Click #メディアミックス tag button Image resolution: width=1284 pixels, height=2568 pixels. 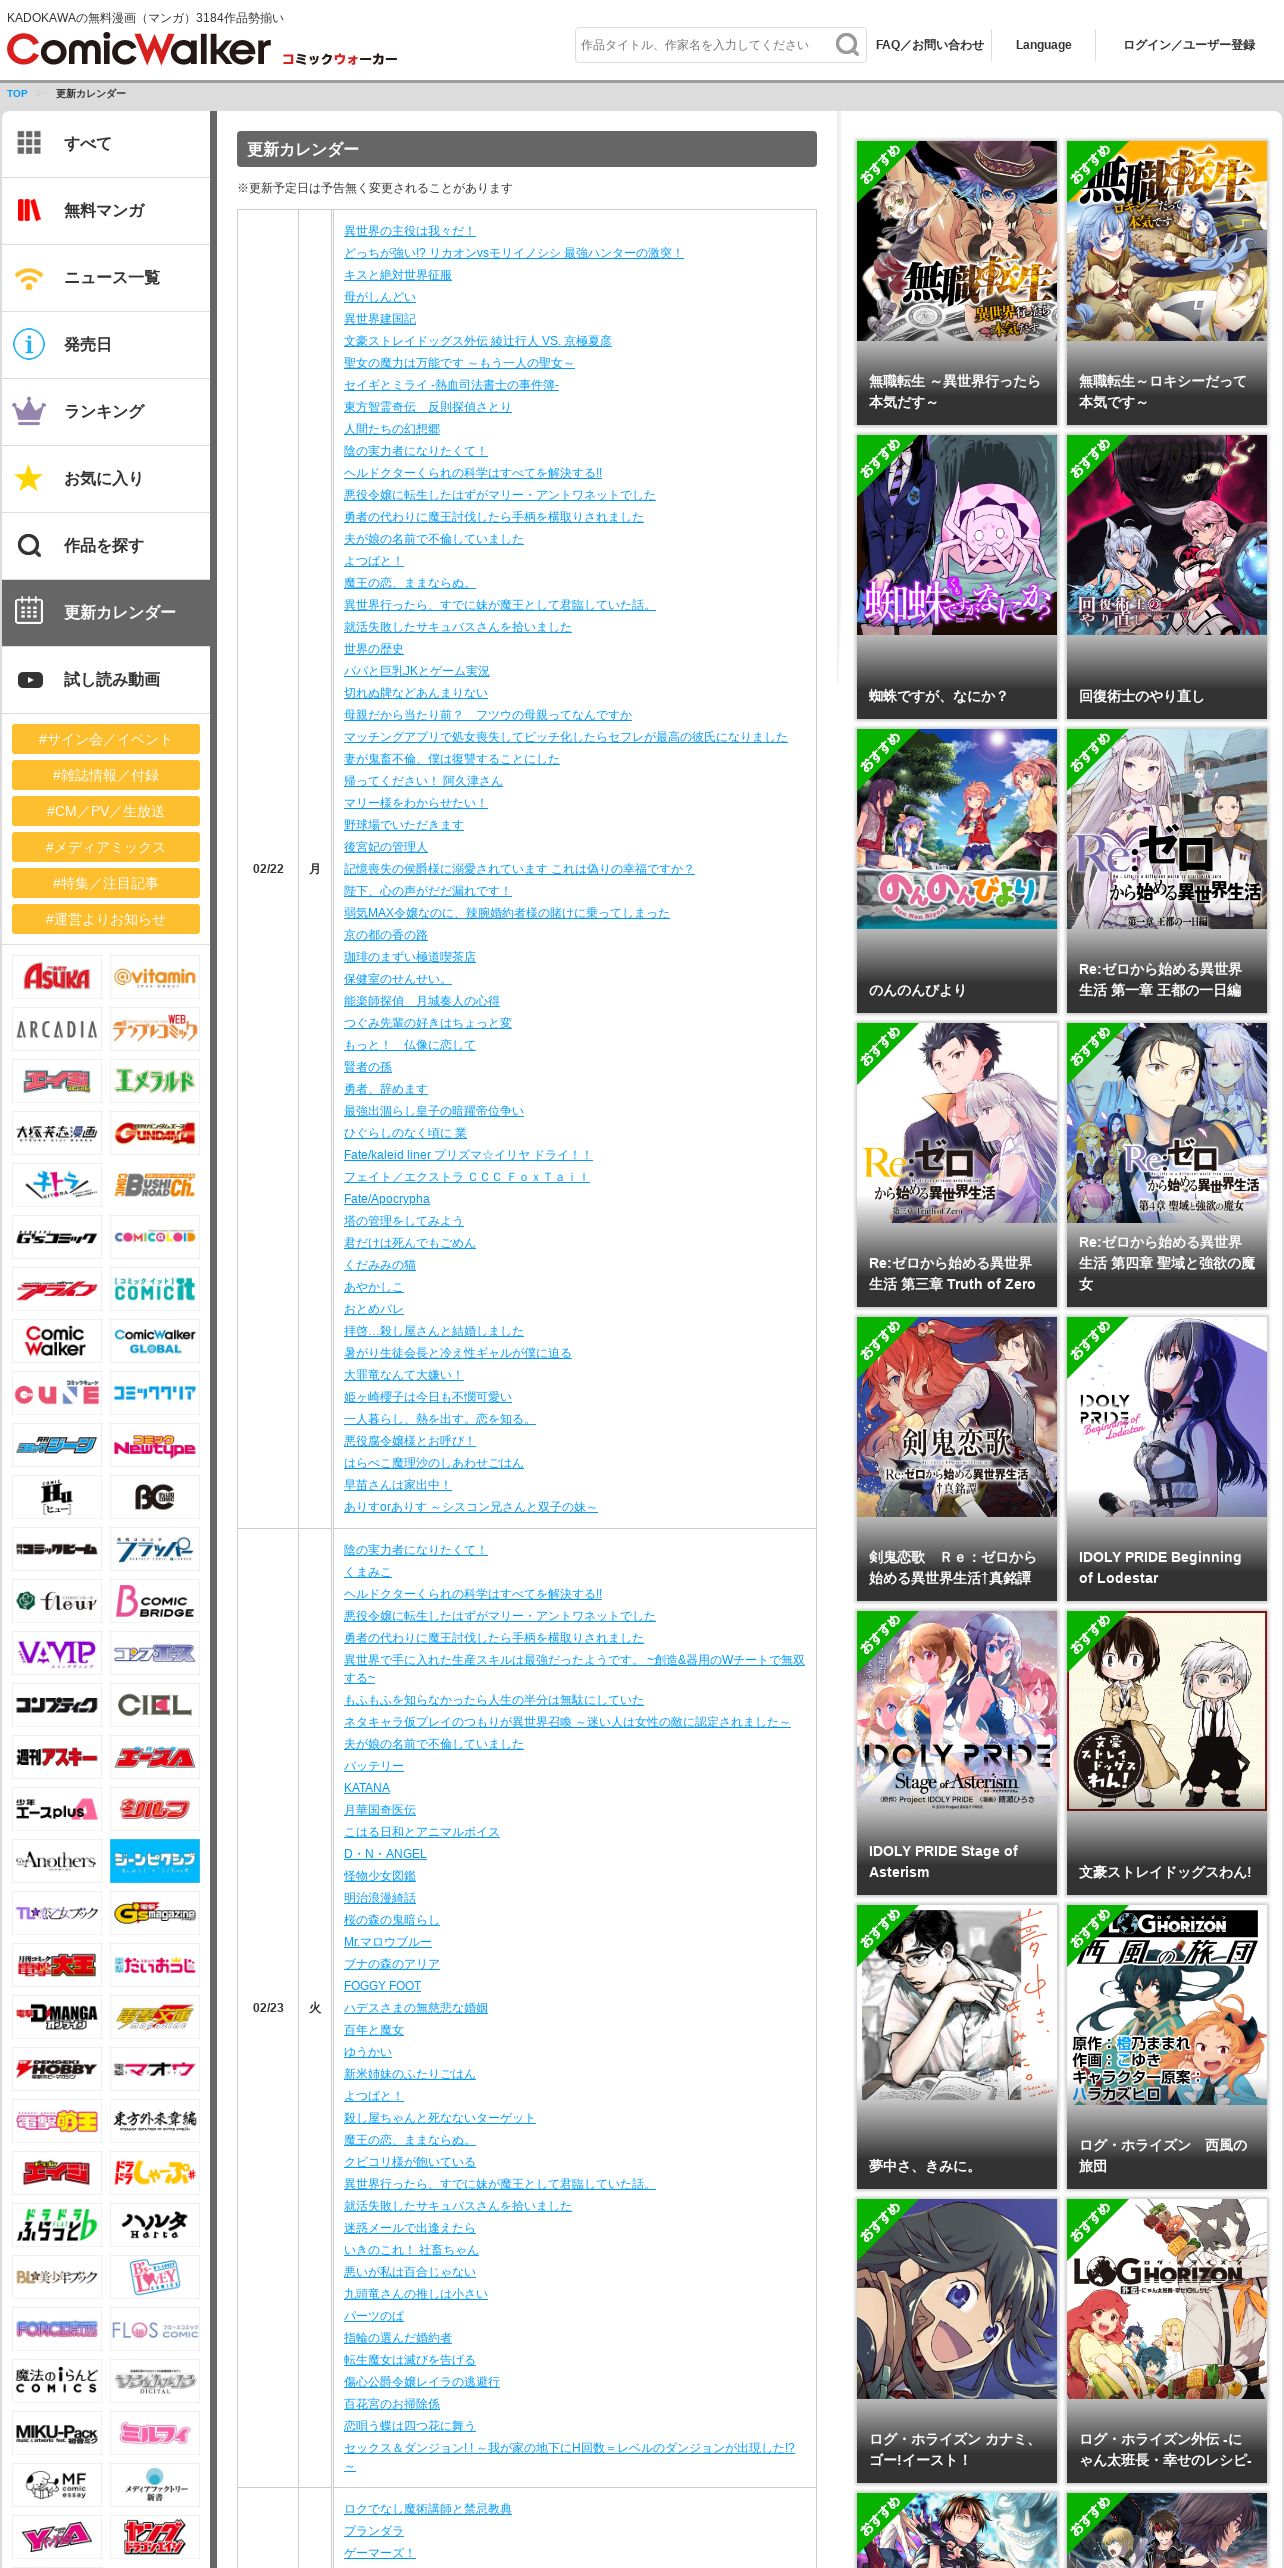tap(106, 847)
